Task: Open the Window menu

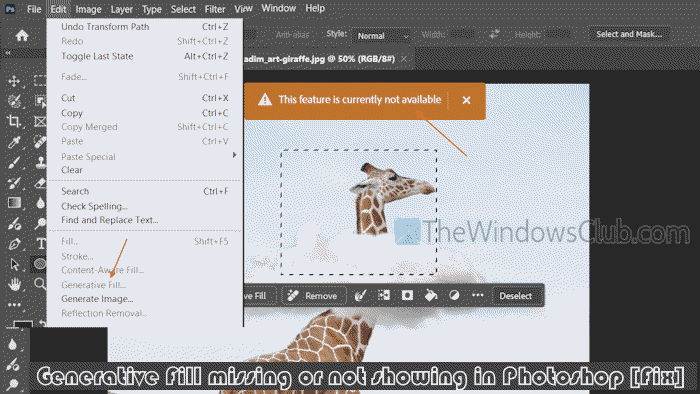Action: (279, 8)
